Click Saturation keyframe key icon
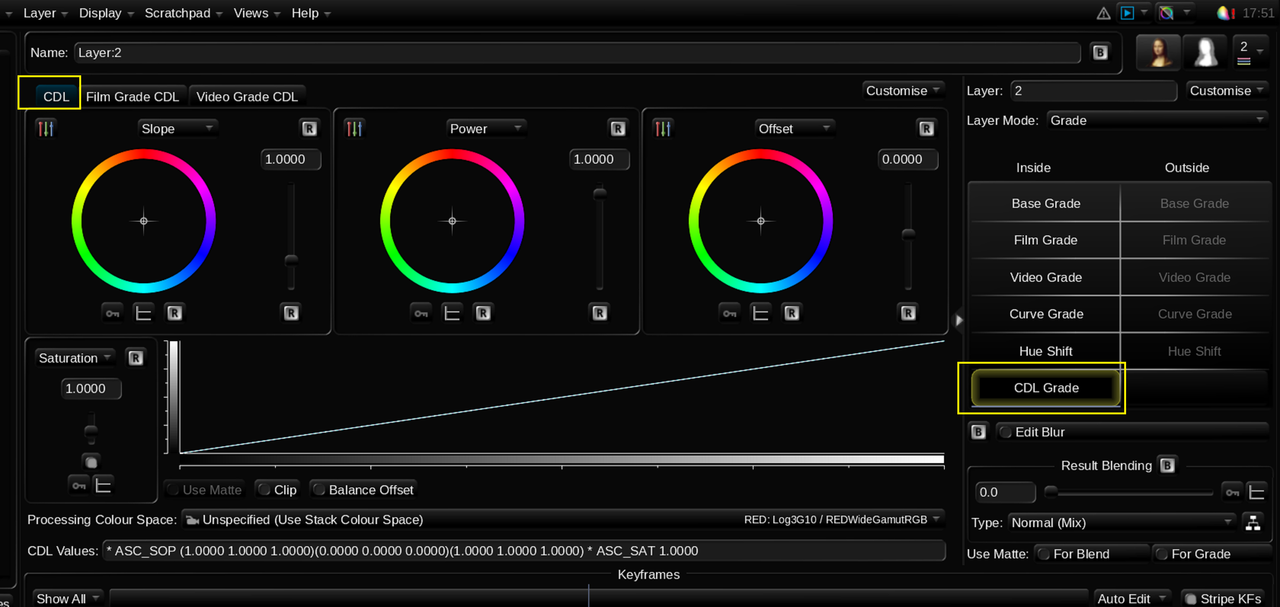 click(78, 485)
